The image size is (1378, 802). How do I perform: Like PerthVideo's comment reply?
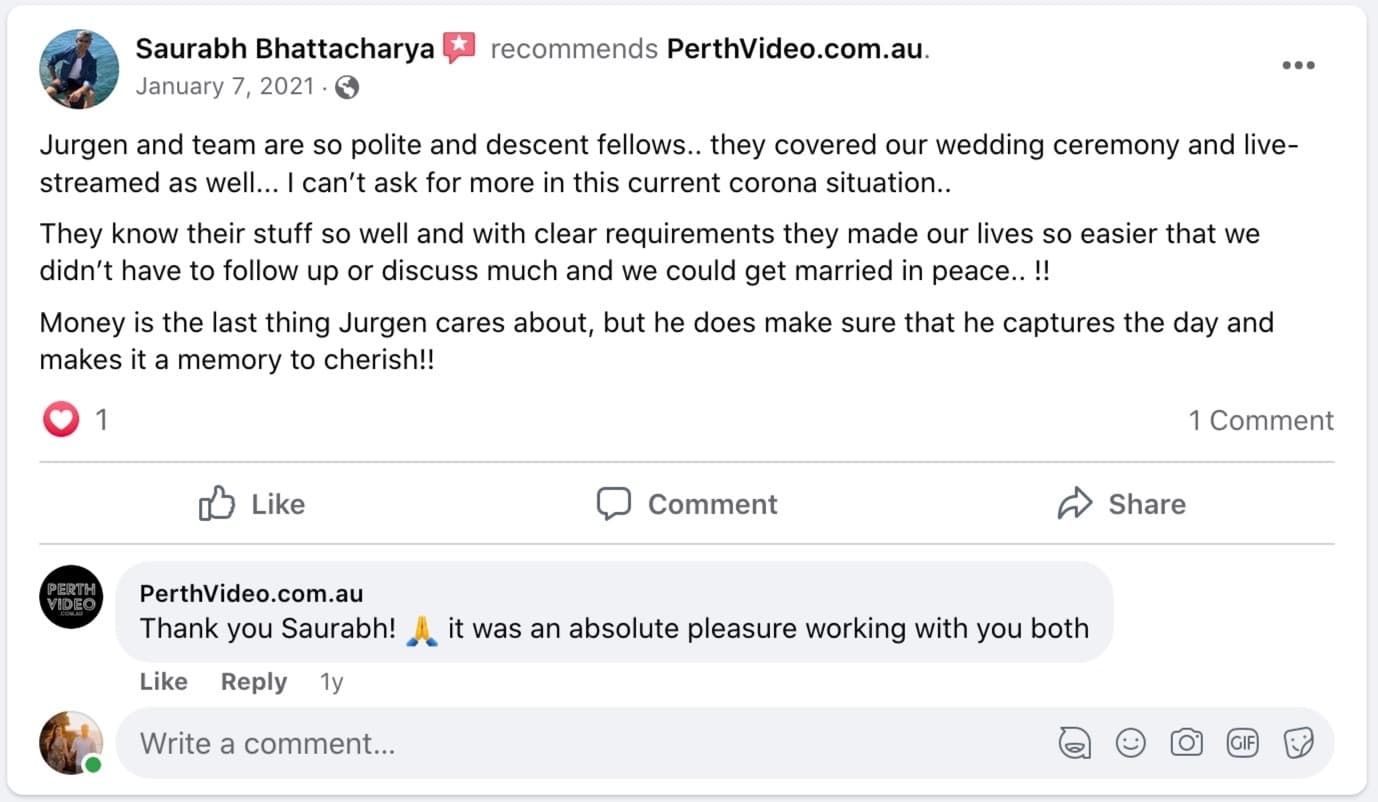163,682
